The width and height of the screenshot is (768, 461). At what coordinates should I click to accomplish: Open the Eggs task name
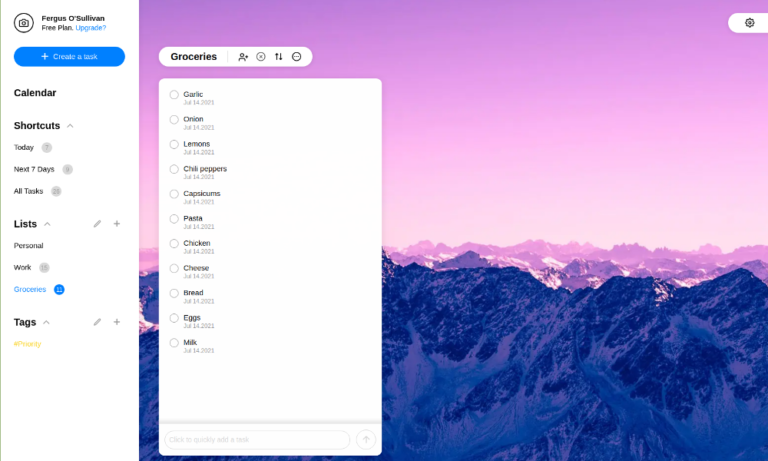pyautogui.click(x=192, y=317)
